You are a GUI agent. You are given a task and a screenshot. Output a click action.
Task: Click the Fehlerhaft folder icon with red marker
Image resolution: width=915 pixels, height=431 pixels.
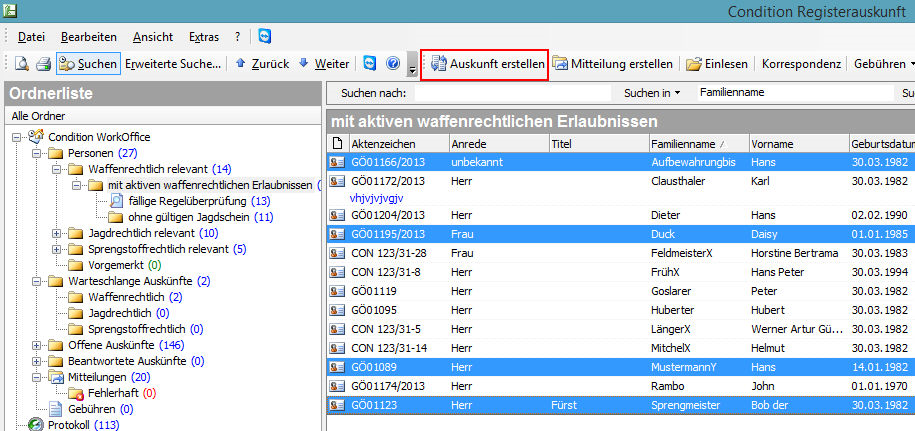point(76,393)
